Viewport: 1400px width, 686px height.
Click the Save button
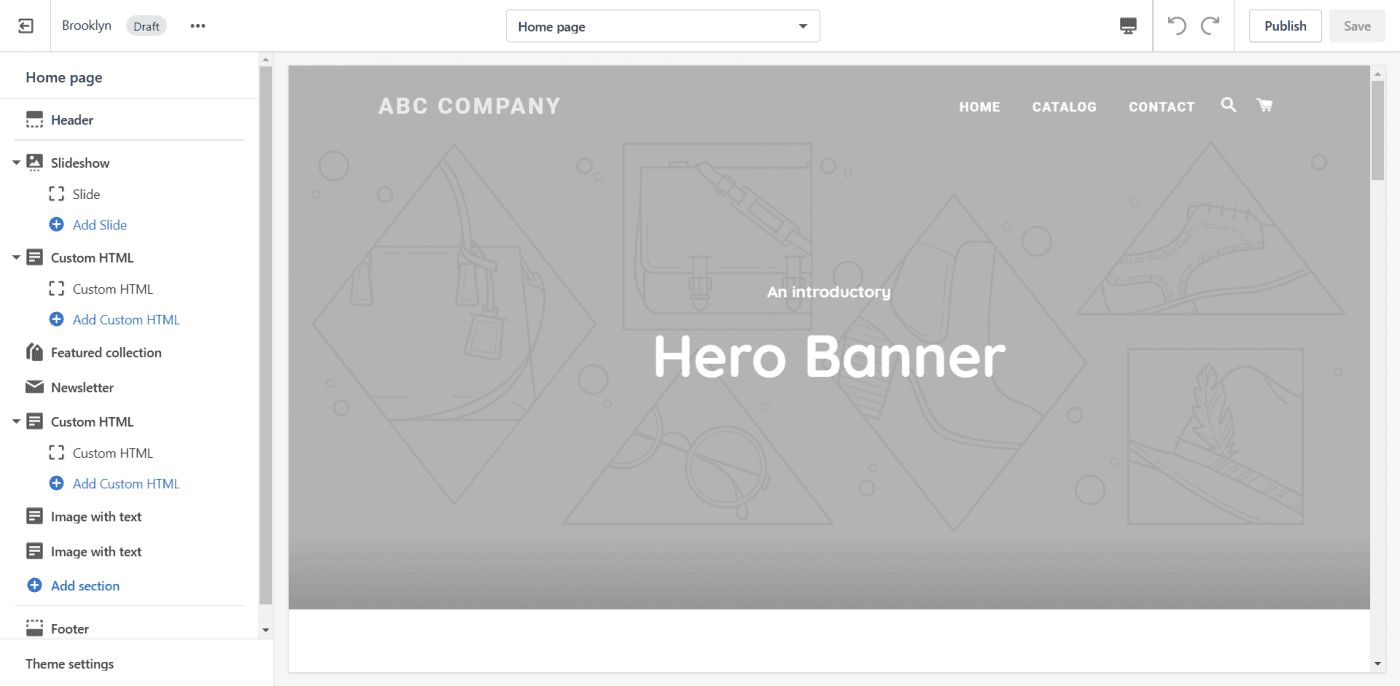(1357, 26)
